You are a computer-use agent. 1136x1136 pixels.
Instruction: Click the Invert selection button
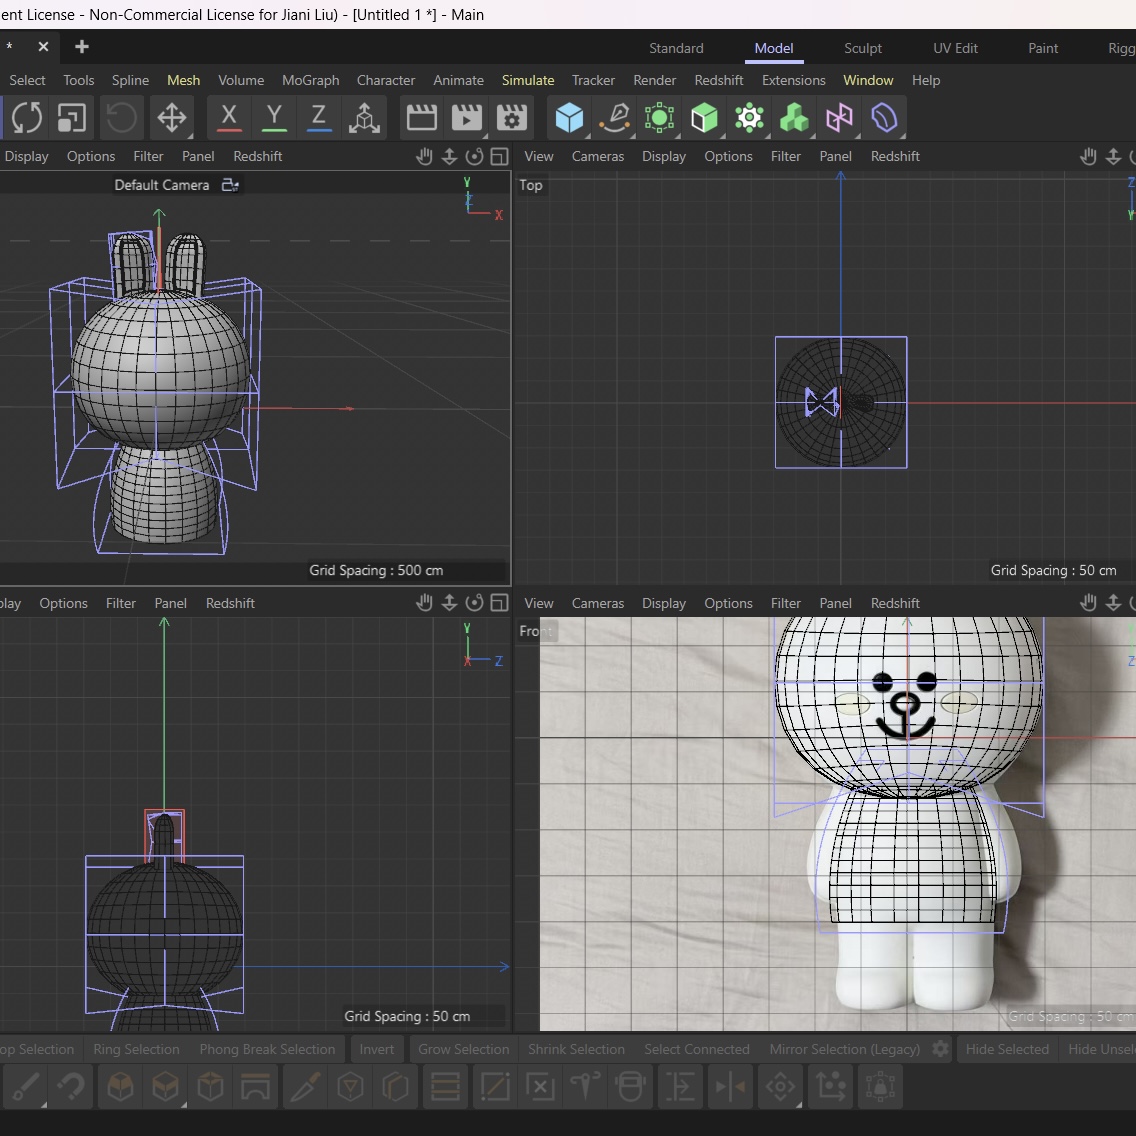(377, 1049)
